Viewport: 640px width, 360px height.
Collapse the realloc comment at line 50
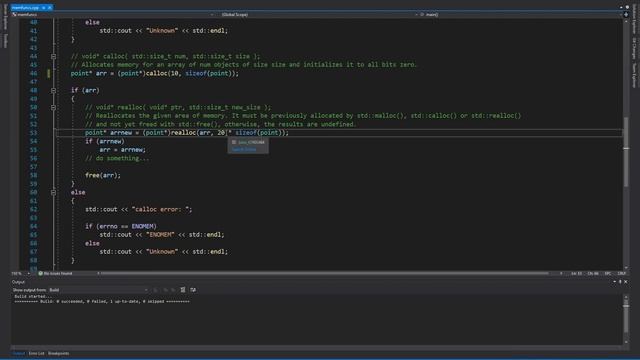tap(53, 107)
